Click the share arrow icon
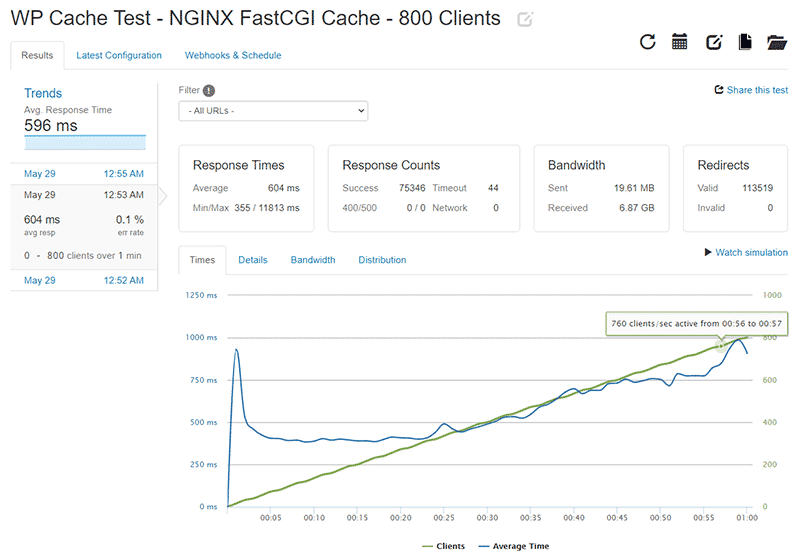The width and height of the screenshot is (800, 559). click(x=719, y=90)
